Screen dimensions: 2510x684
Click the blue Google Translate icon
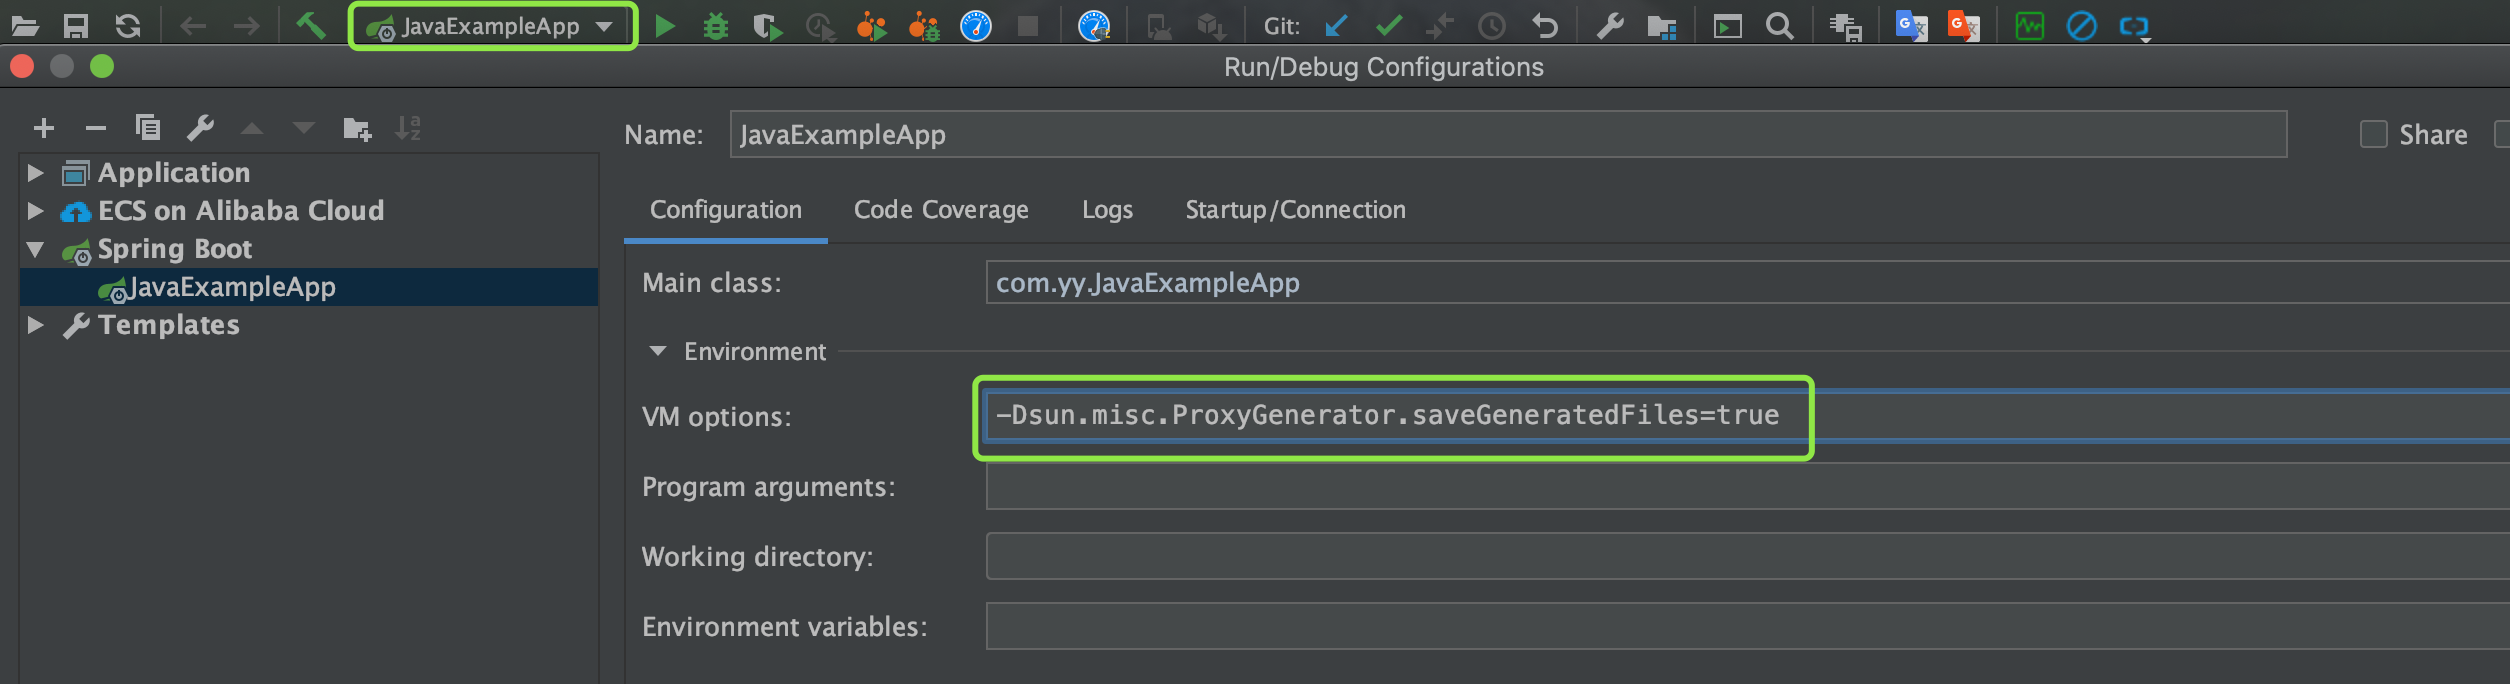1912,26
